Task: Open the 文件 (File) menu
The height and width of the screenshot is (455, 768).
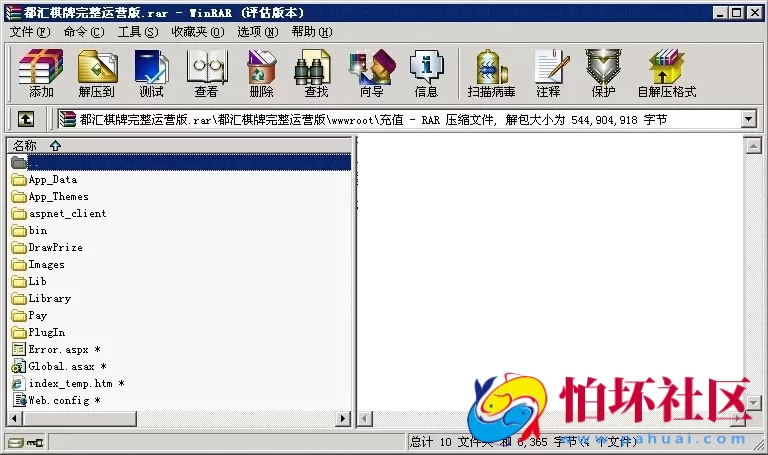Action: [29, 31]
